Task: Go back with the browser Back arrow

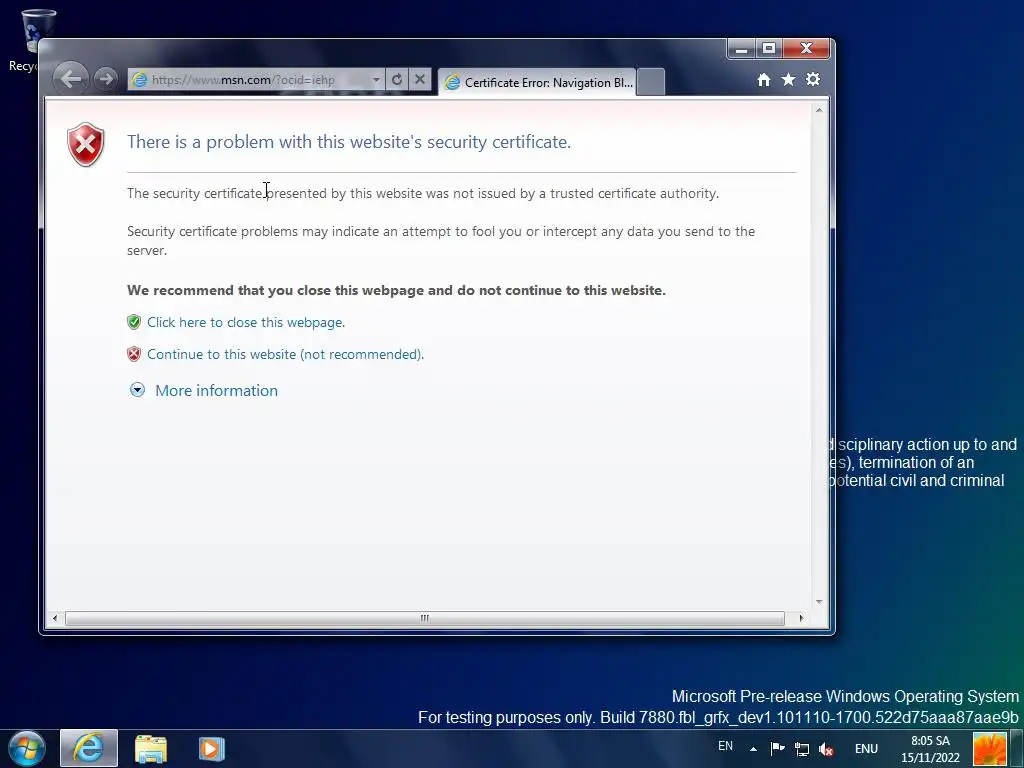Action: pyautogui.click(x=71, y=79)
